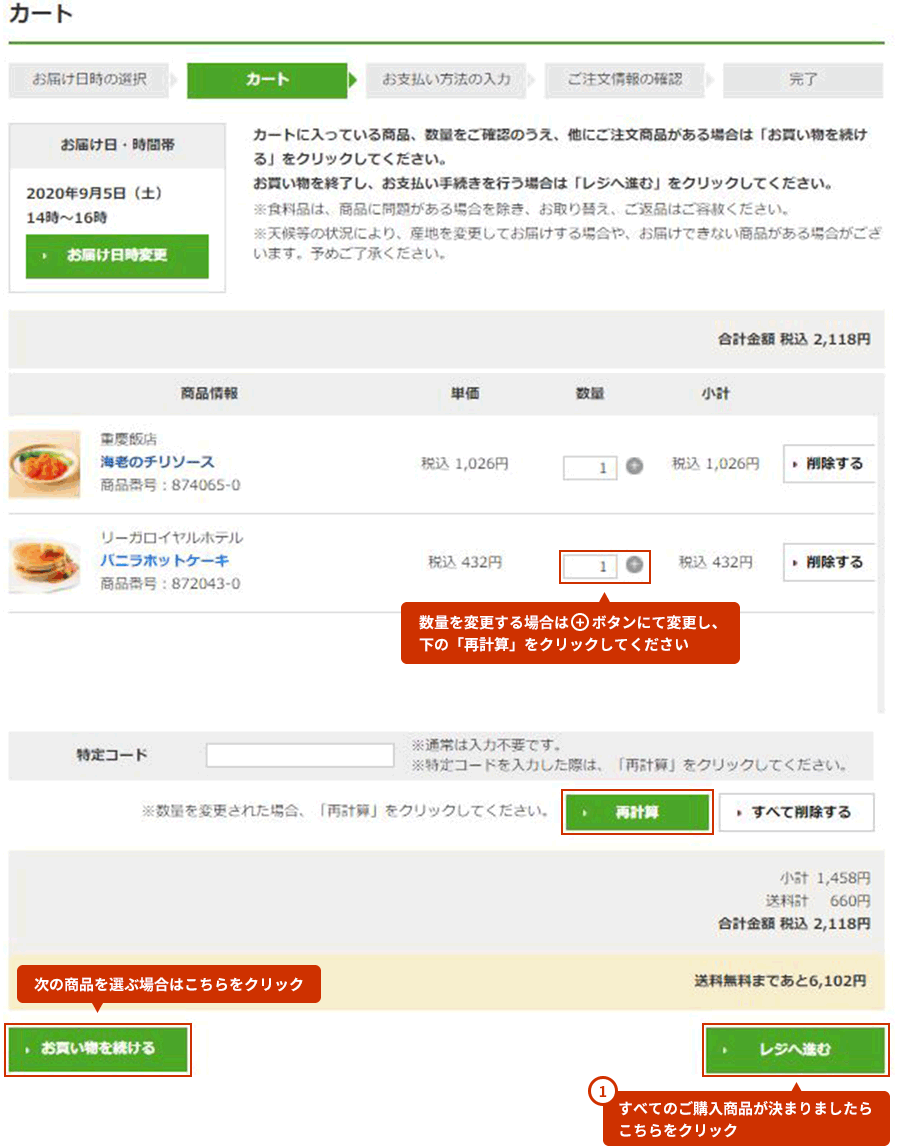The image size is (900, 1146).
Task: Delete バニラホットケーキ with 削除する button
Action: [x=828, y=562]
